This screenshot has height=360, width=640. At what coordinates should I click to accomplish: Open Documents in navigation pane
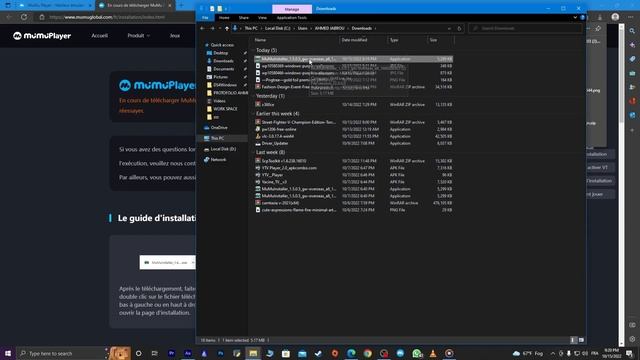pos(223,69)
